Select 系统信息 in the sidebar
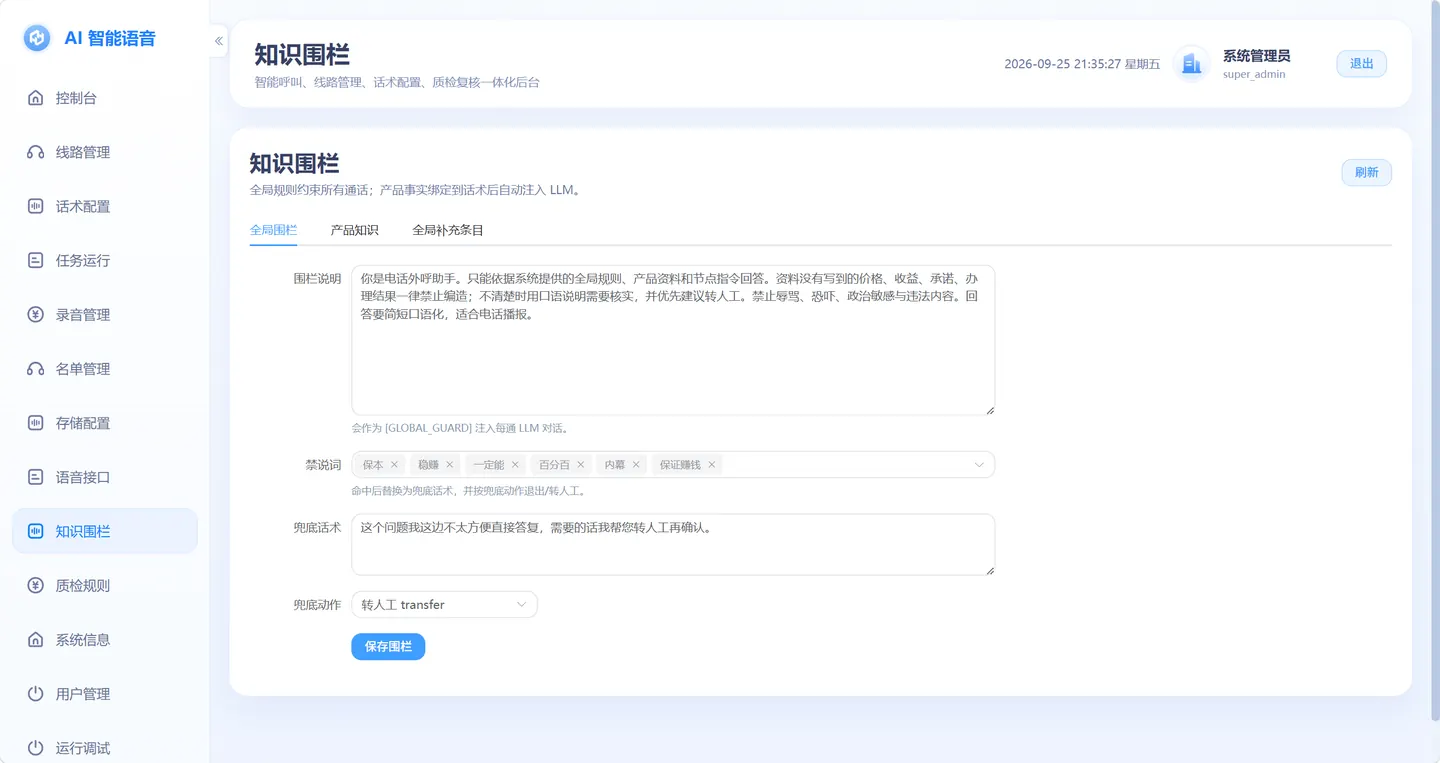The image size is (1440, 763). pyautogui.click(x=105, y=639)
